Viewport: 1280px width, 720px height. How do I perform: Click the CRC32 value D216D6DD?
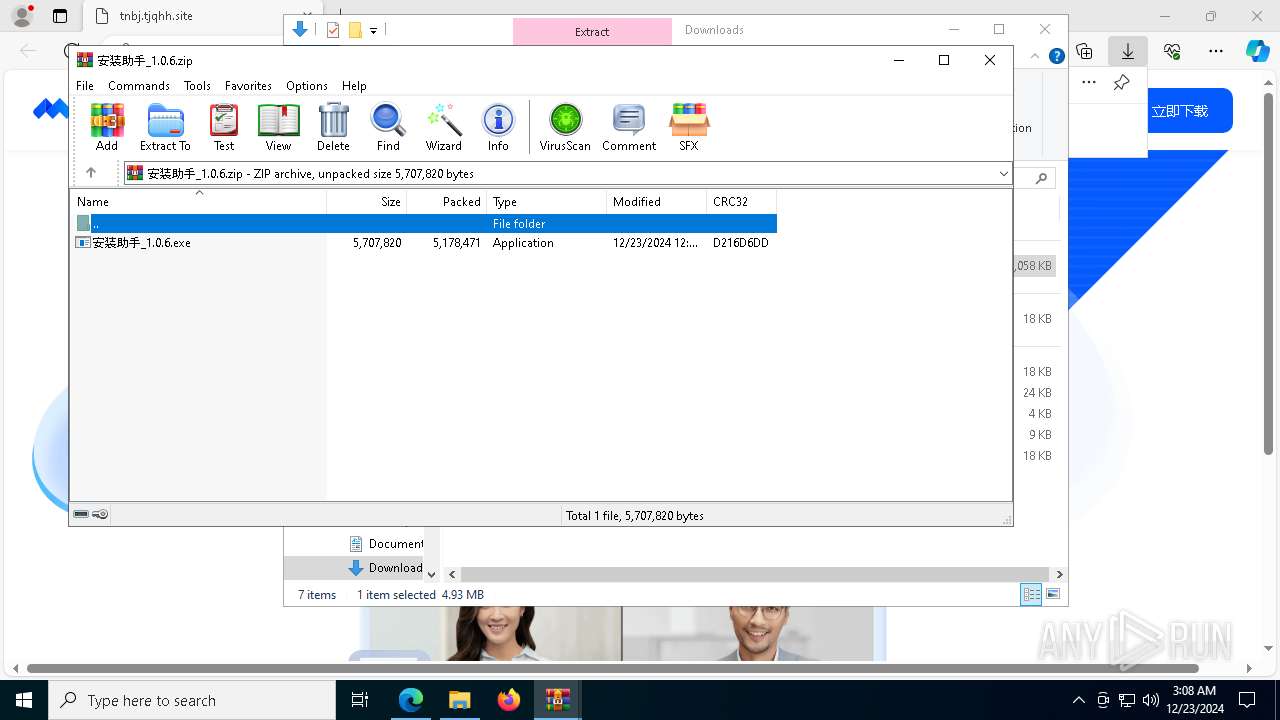(x=741, y=243)
